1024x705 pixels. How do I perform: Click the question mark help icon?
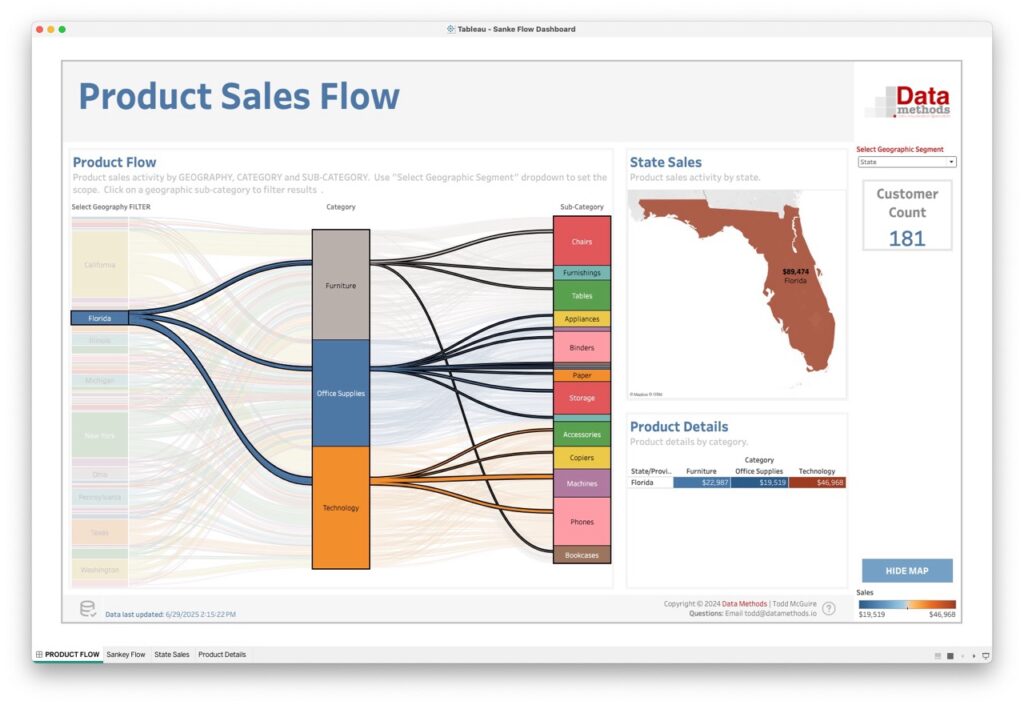point(828,608)
